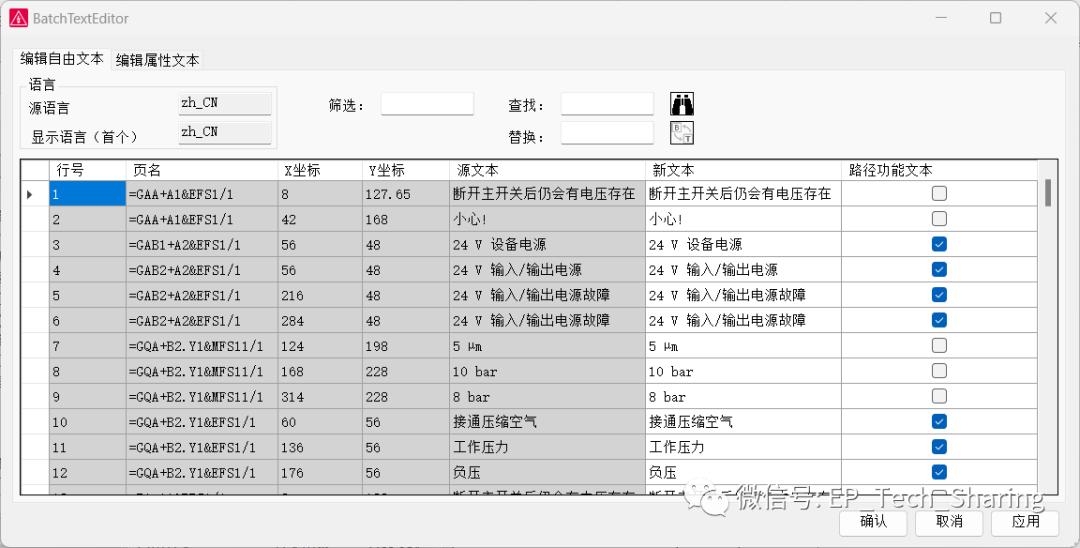Viewport: 1080px width, 548px height.
Task: Click the 新文本 column header
Action: [x=743, y=170]
